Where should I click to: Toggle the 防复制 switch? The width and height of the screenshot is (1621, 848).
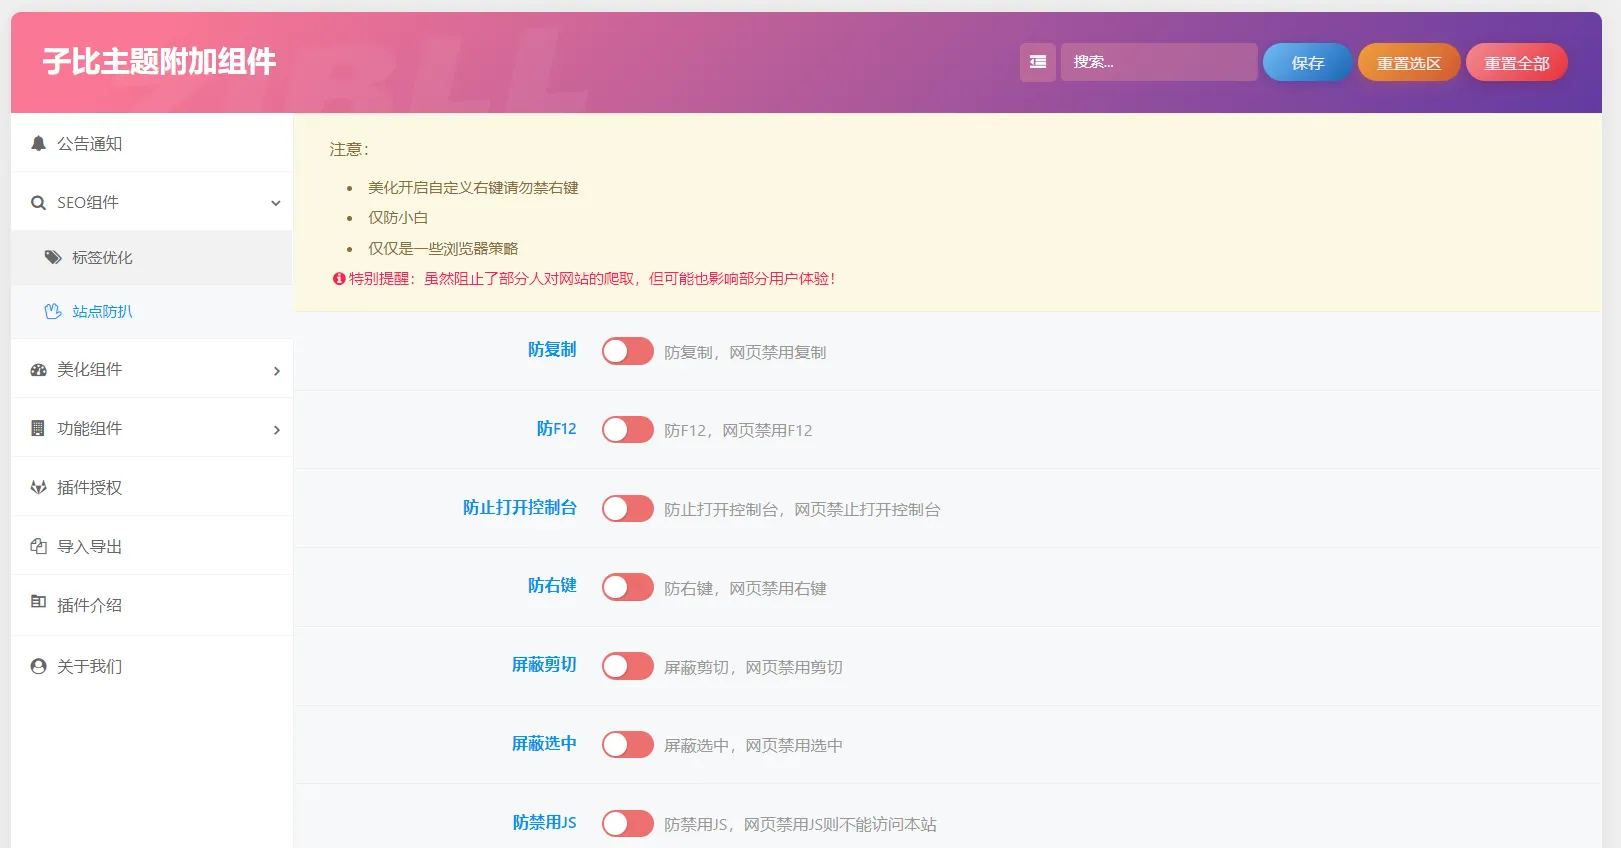click(x=628, y=351)
